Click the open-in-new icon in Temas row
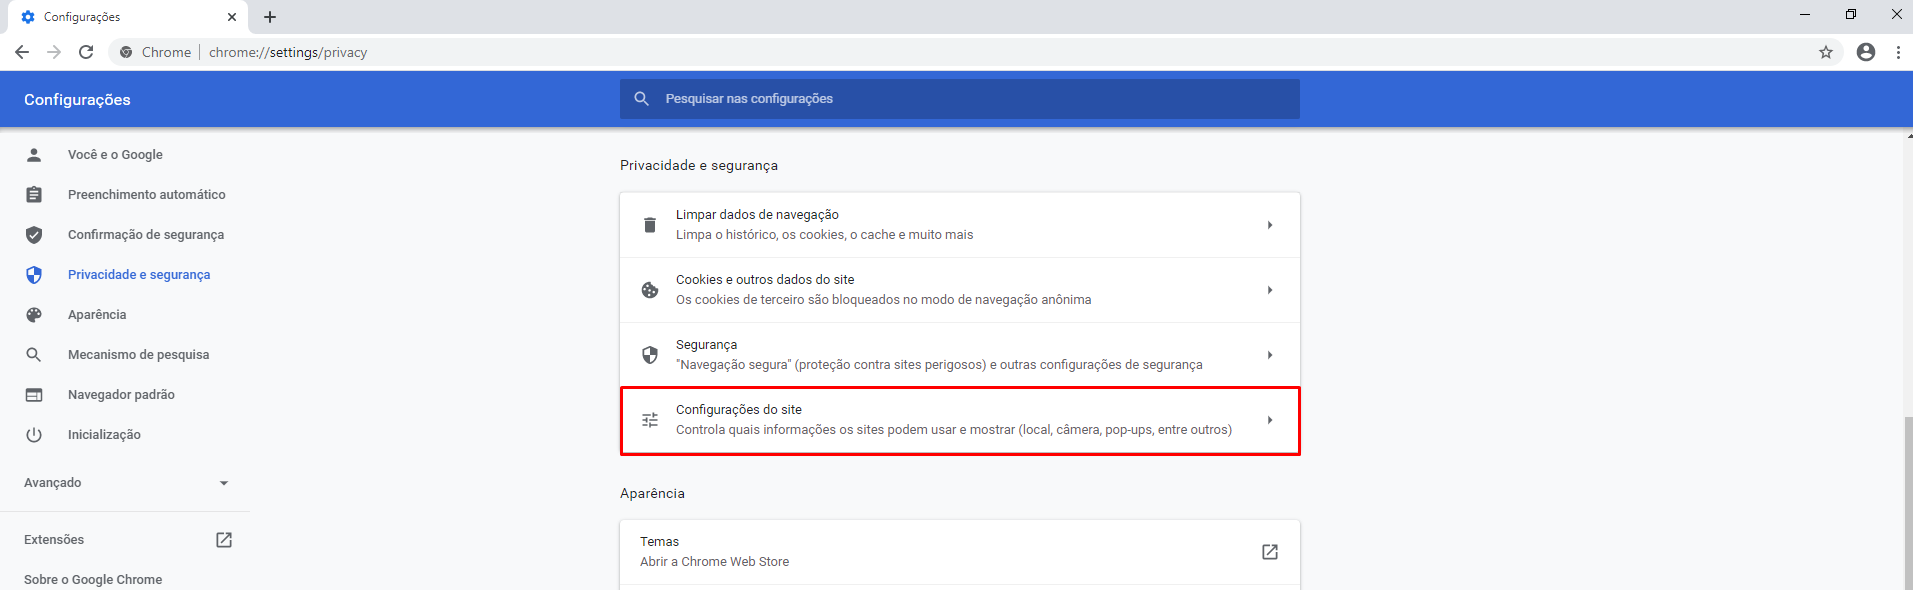1913x590 pixels. 1270,552
